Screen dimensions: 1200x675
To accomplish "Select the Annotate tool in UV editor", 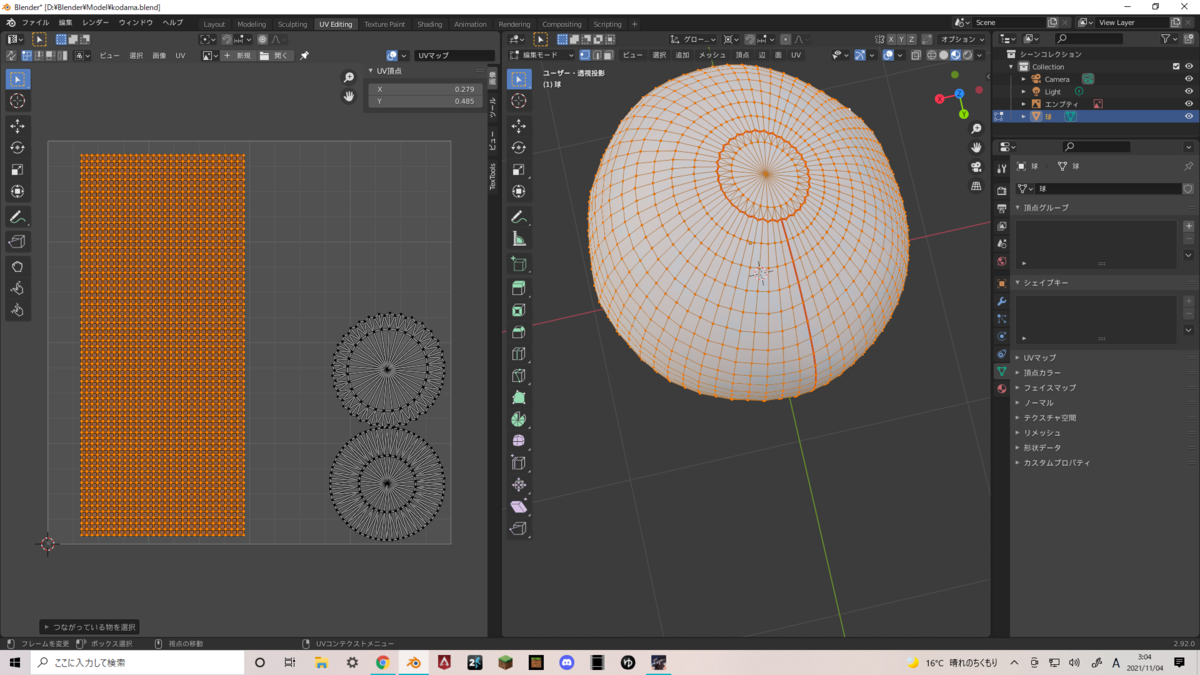I will [18, 217].
